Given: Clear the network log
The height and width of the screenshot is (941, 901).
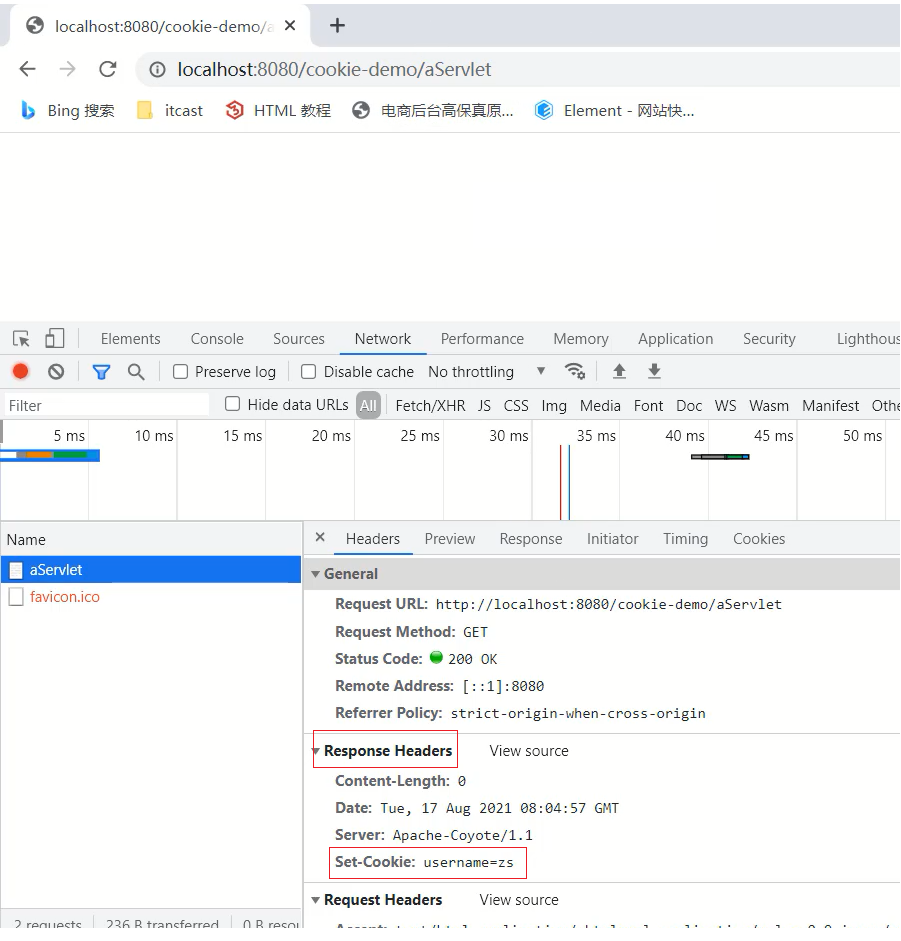Looking at the screenshot, I should (x=56, y=372).
